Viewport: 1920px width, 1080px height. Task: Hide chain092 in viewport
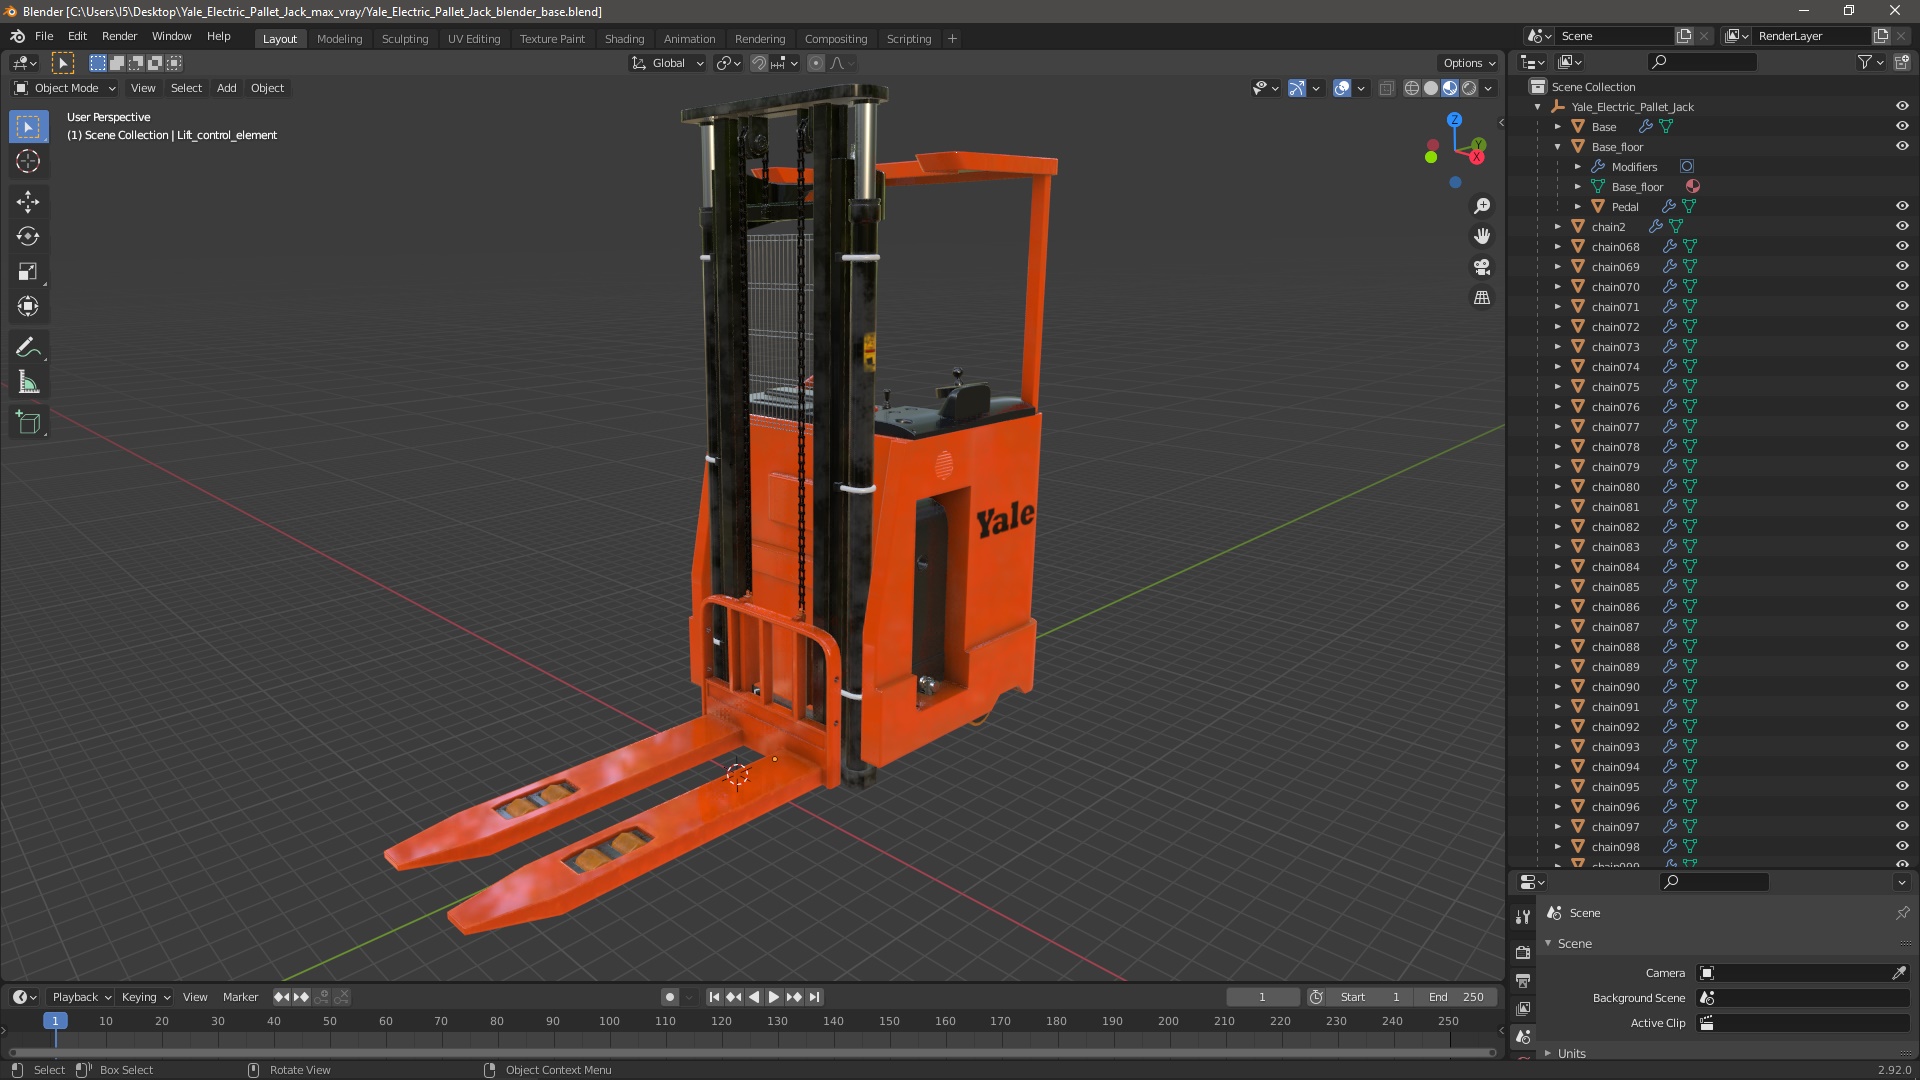click(1902, 727)
